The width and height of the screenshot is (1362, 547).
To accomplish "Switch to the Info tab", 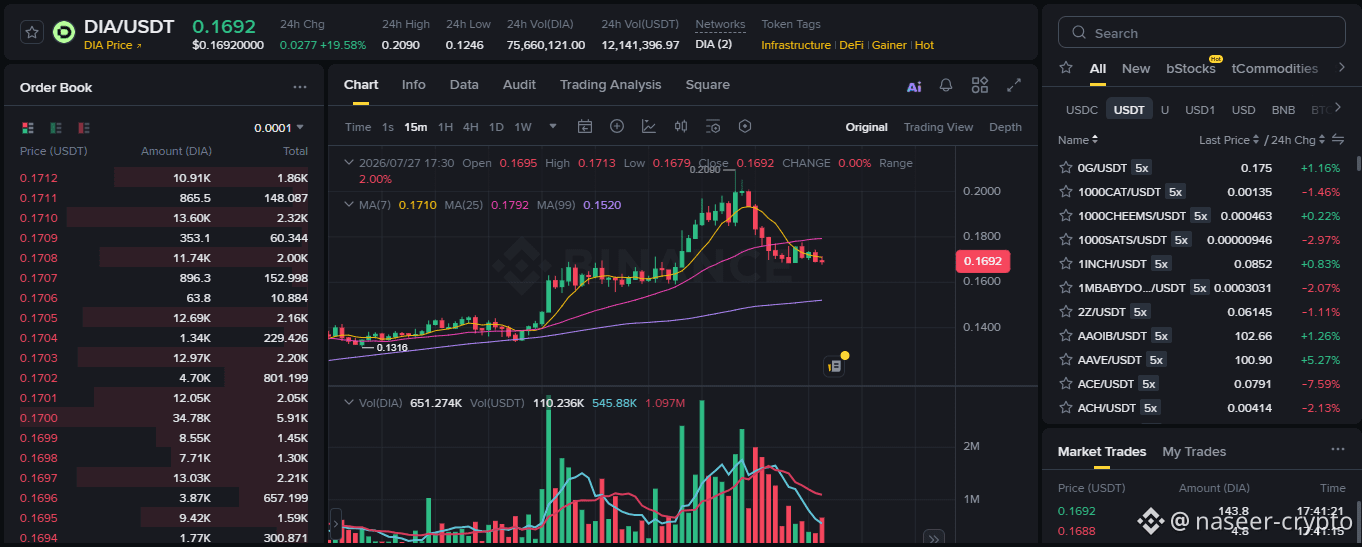I will coord(413,85).
